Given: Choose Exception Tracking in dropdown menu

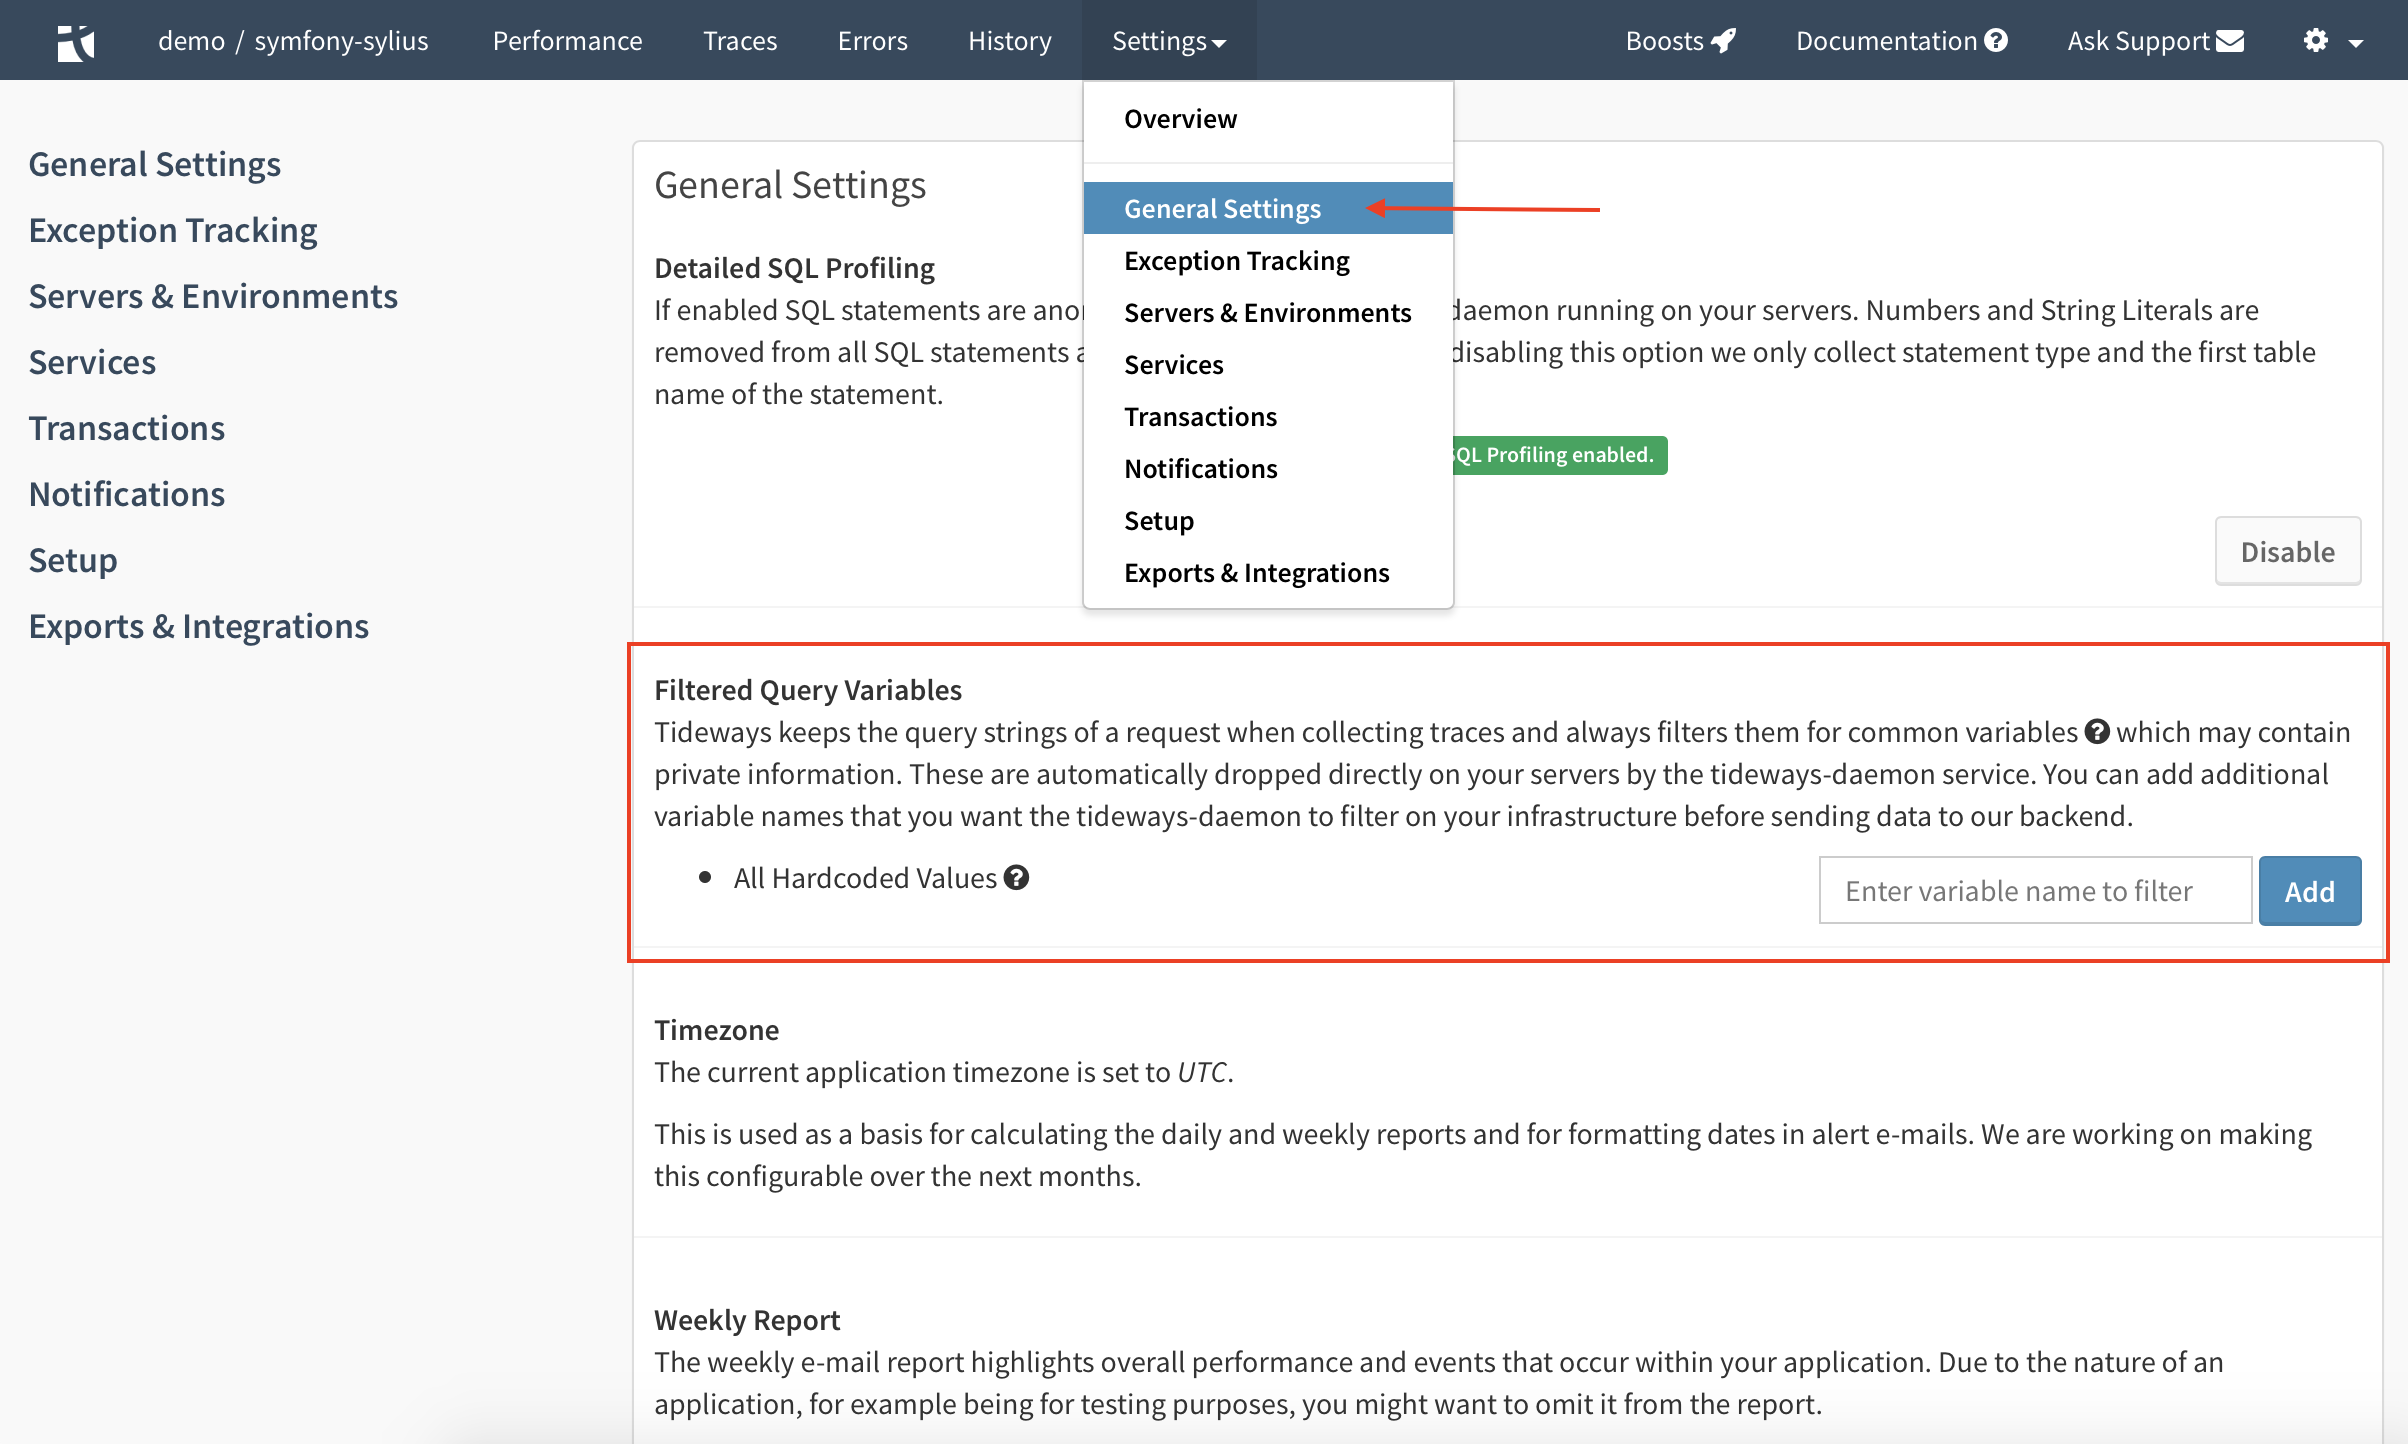Looking at the screenshot, I should [x=1268, y=260].
